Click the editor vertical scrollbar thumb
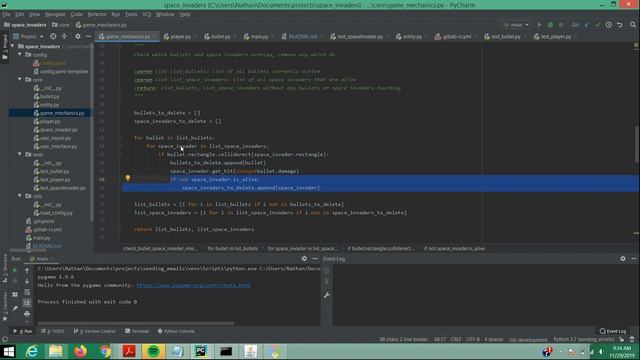Viewport: 640px width, 360px height. (636, 144)
